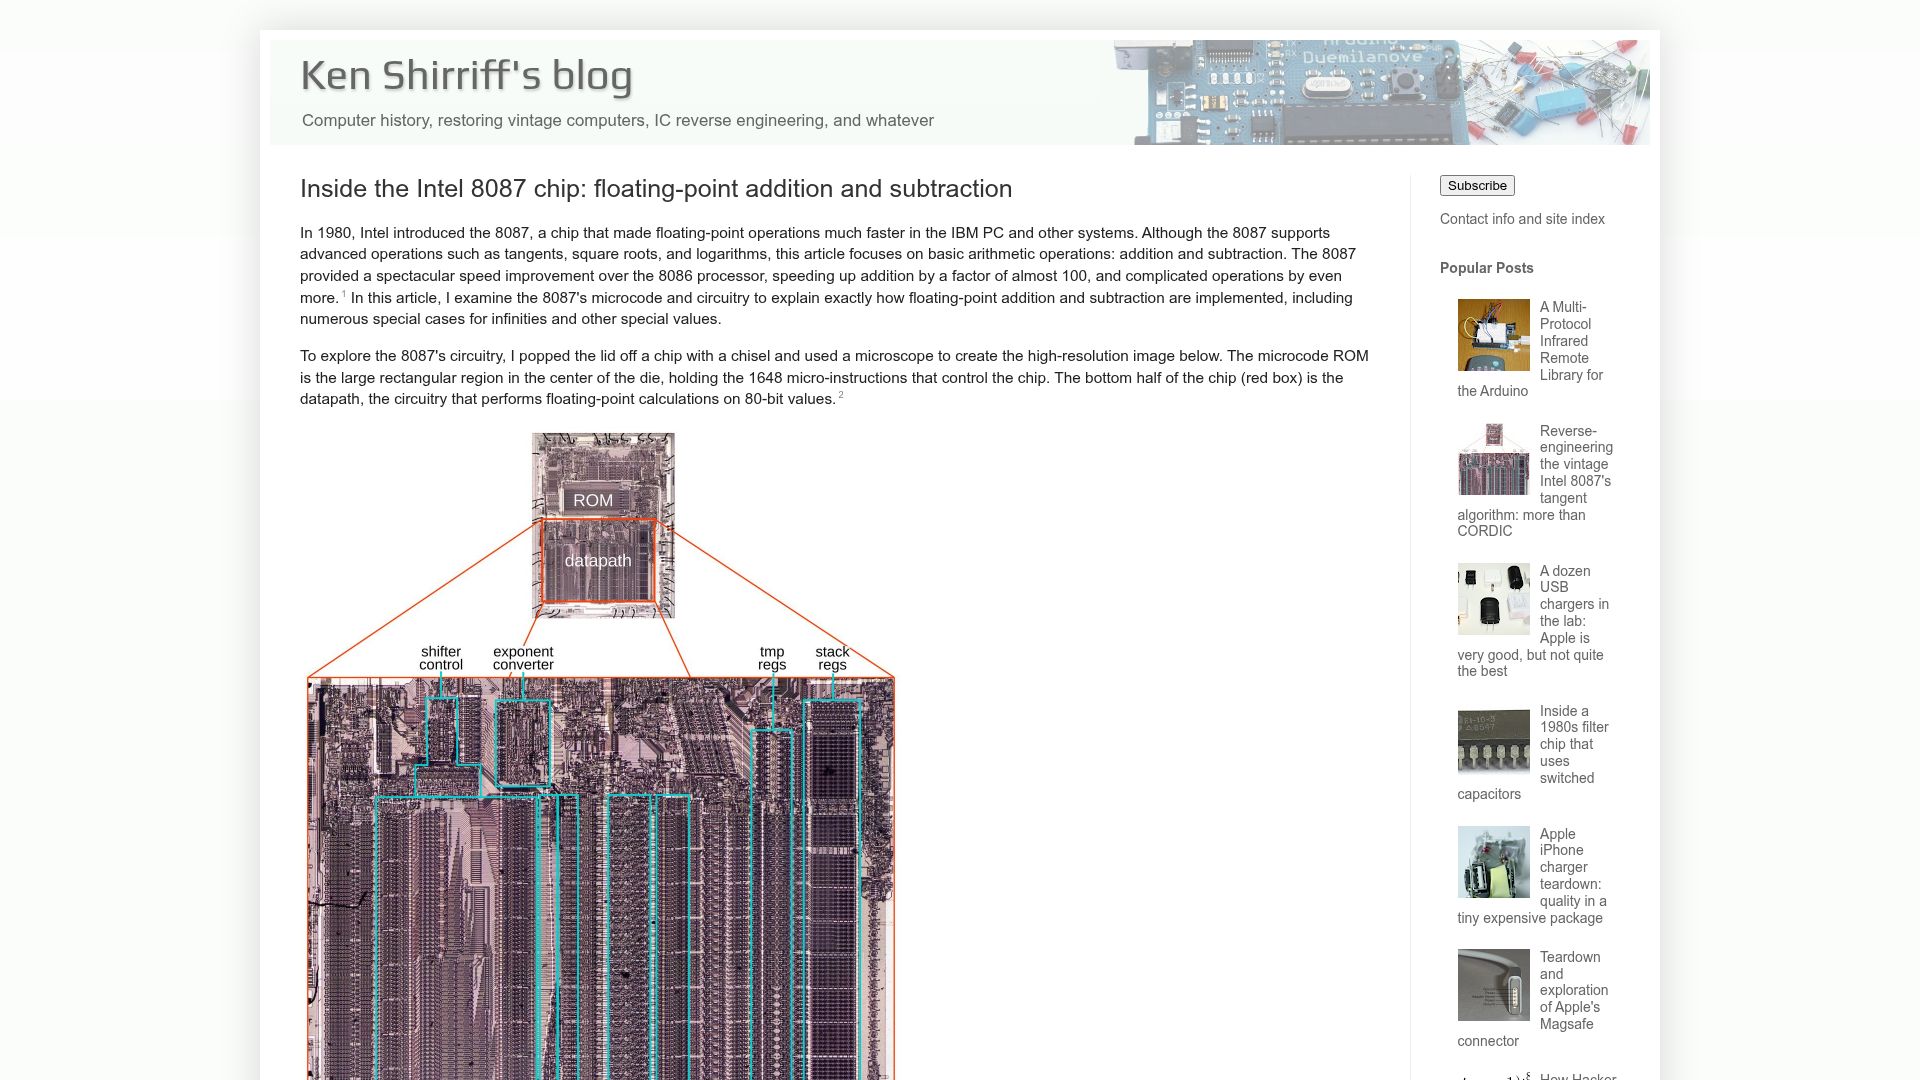Click the article title about 8087 floating-point addition
This screenshot has height=1080, width=1920.
coord(656,189)
